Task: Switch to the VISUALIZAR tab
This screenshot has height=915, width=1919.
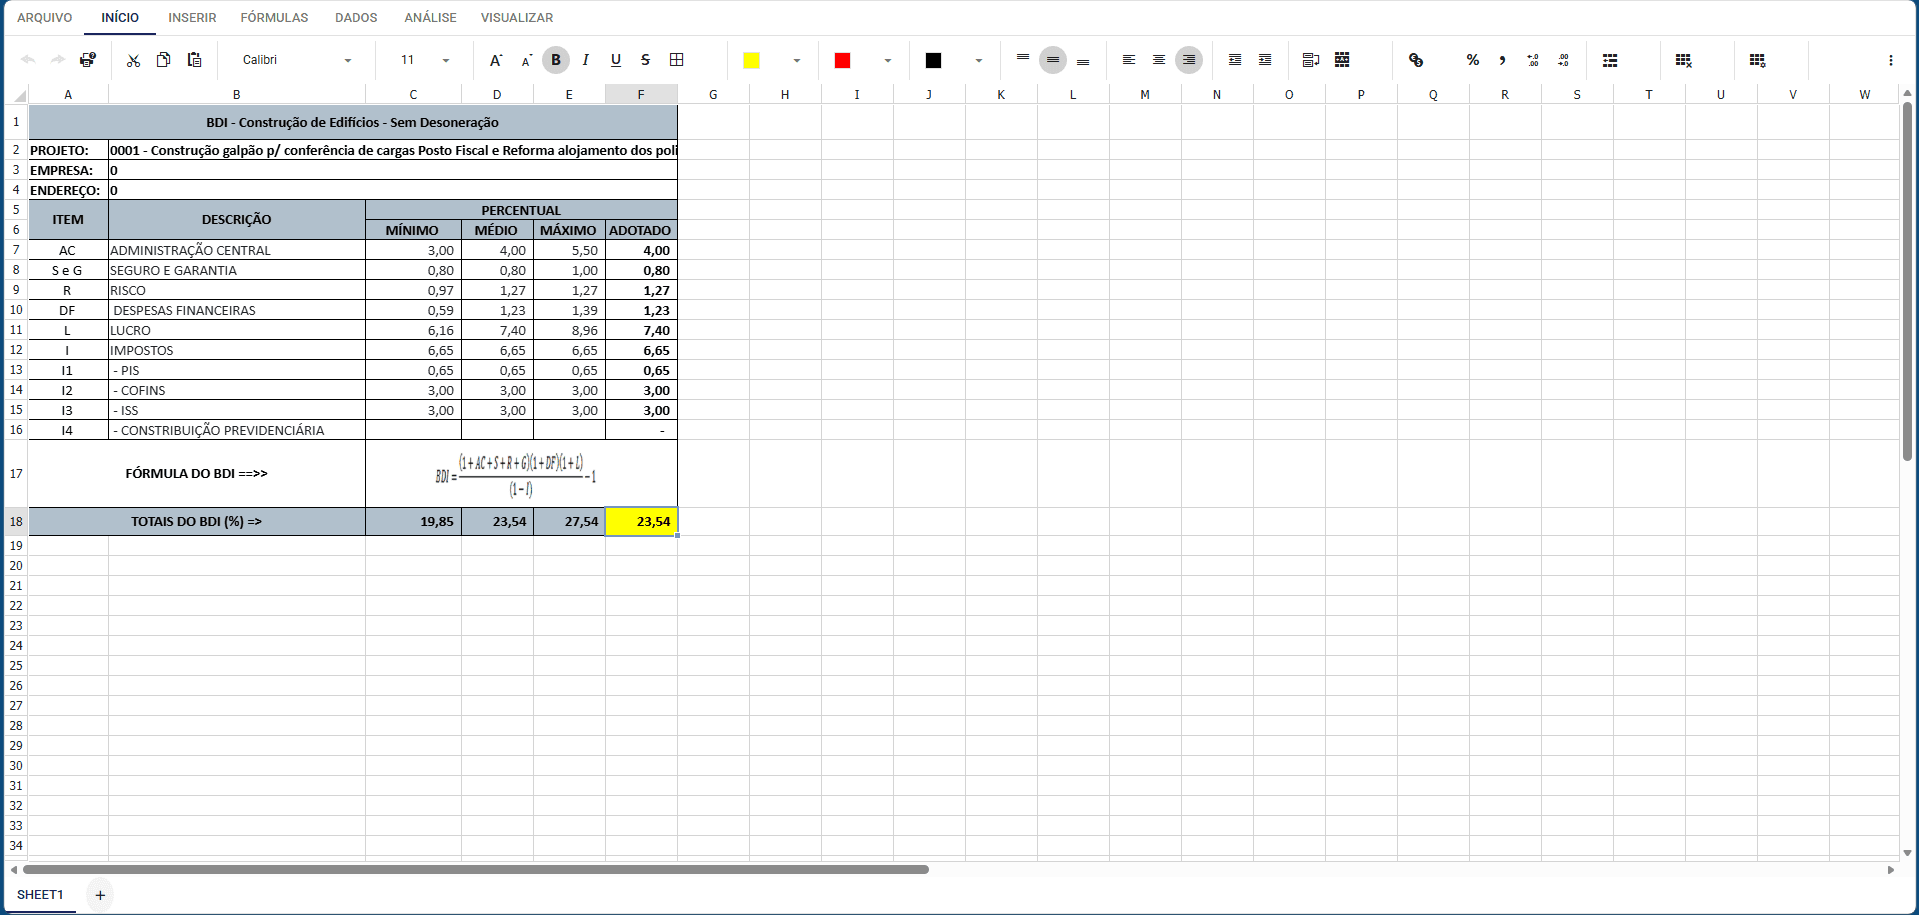Action: tap(517, 18)
